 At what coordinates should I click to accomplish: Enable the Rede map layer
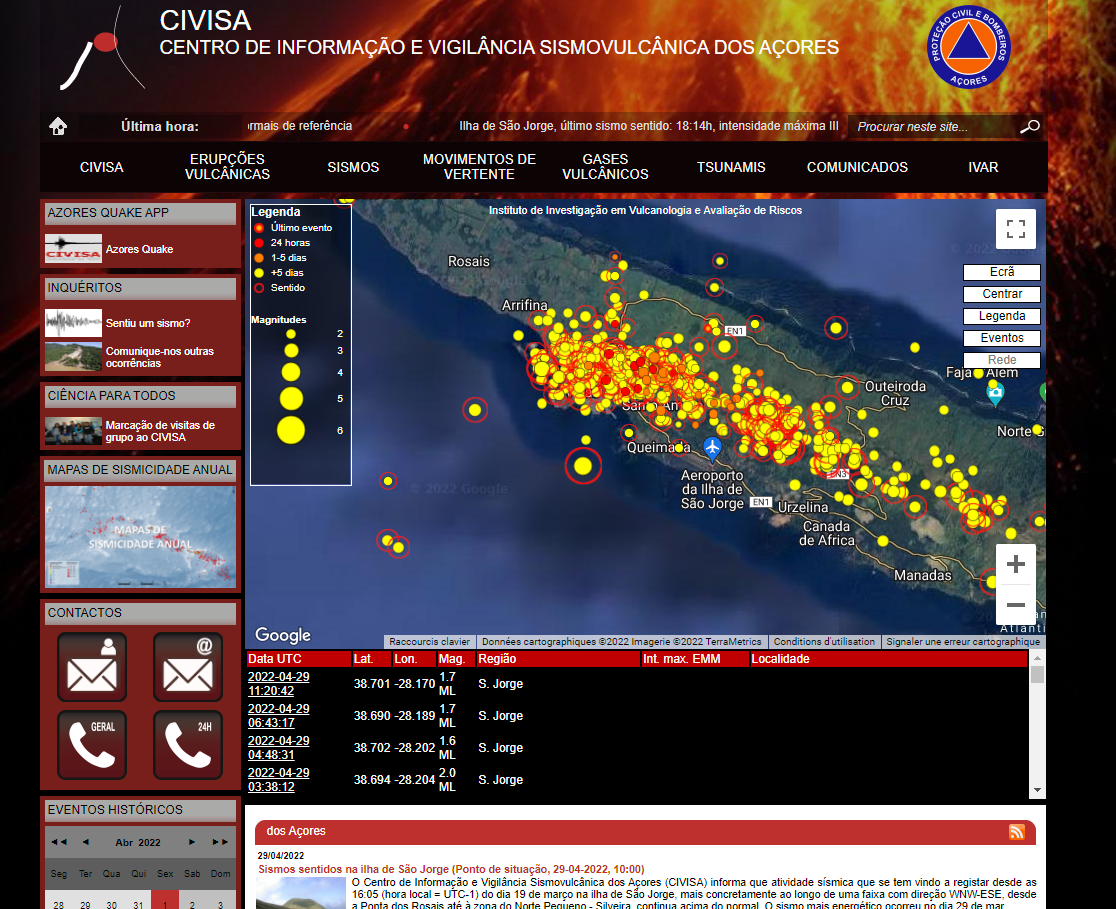1001,360
